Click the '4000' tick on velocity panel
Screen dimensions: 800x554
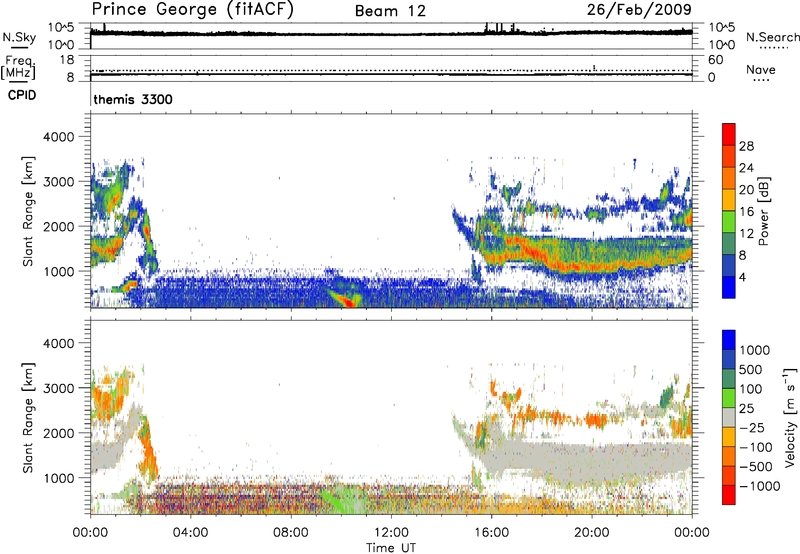58,343
